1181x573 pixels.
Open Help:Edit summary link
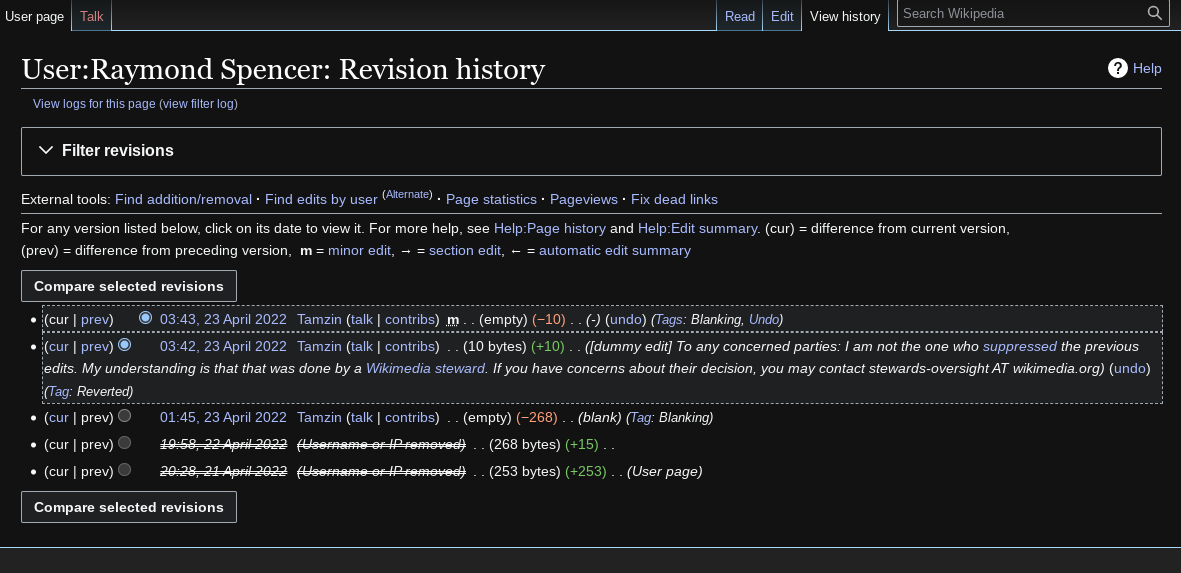click(697, 228)
